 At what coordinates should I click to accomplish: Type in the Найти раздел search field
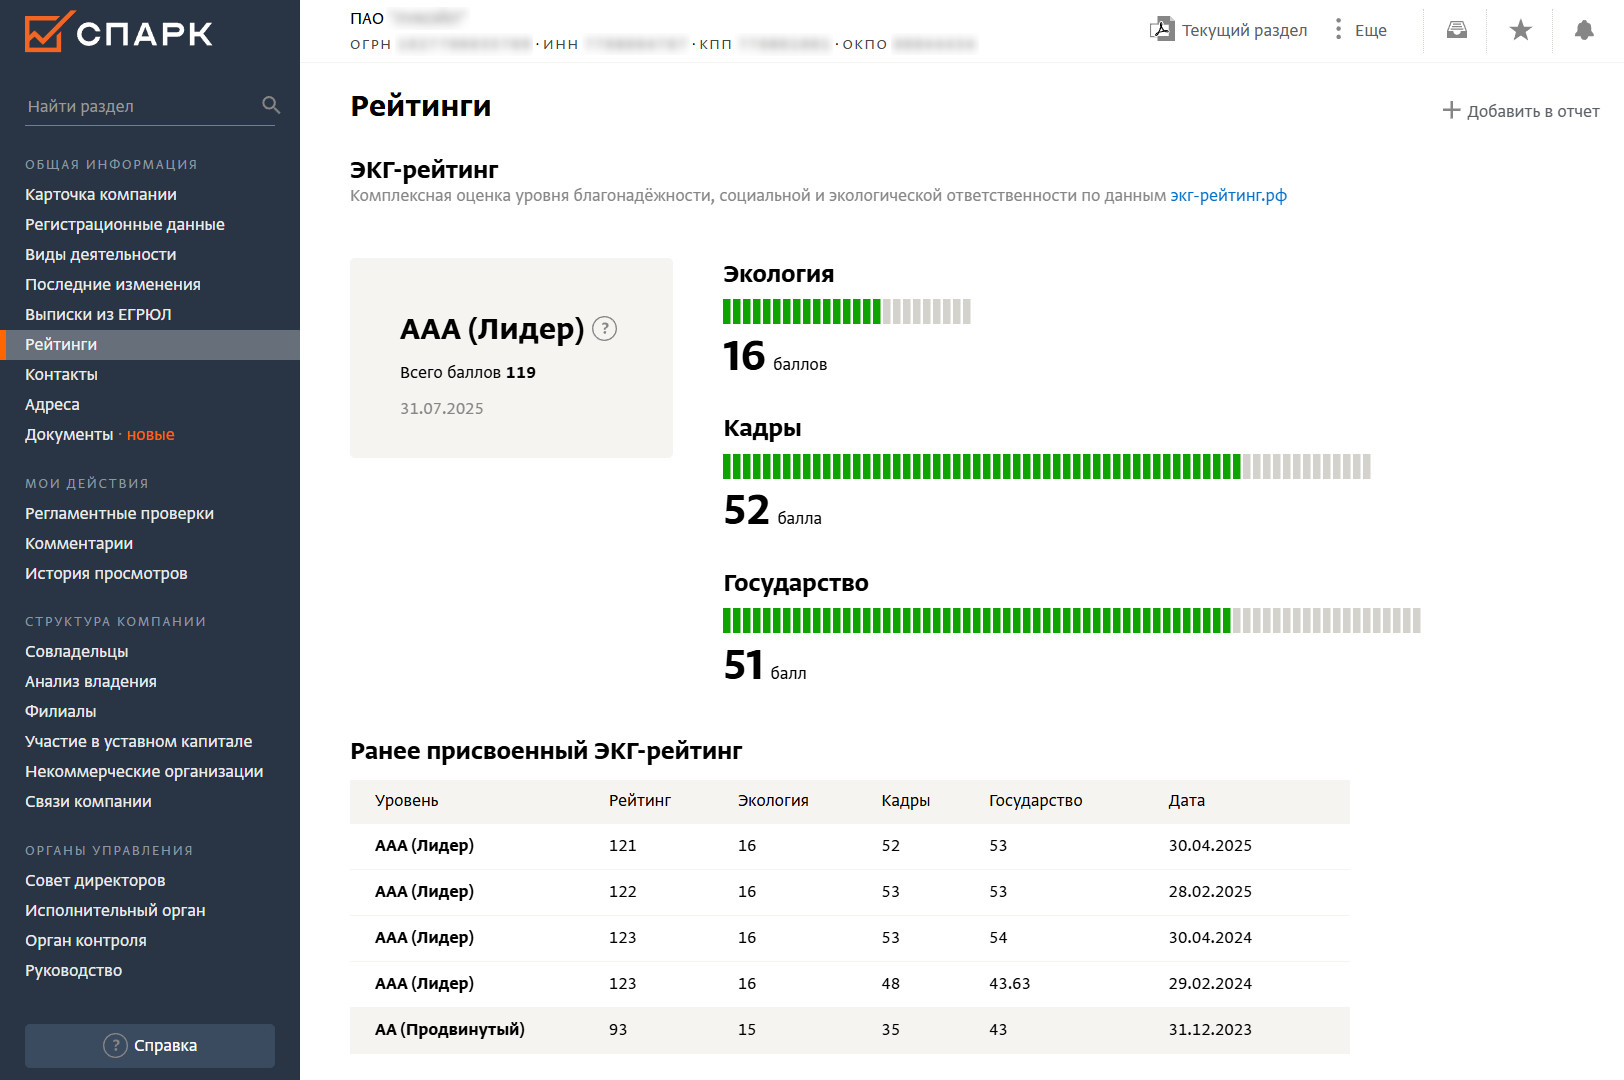click(x=140, y=106)
